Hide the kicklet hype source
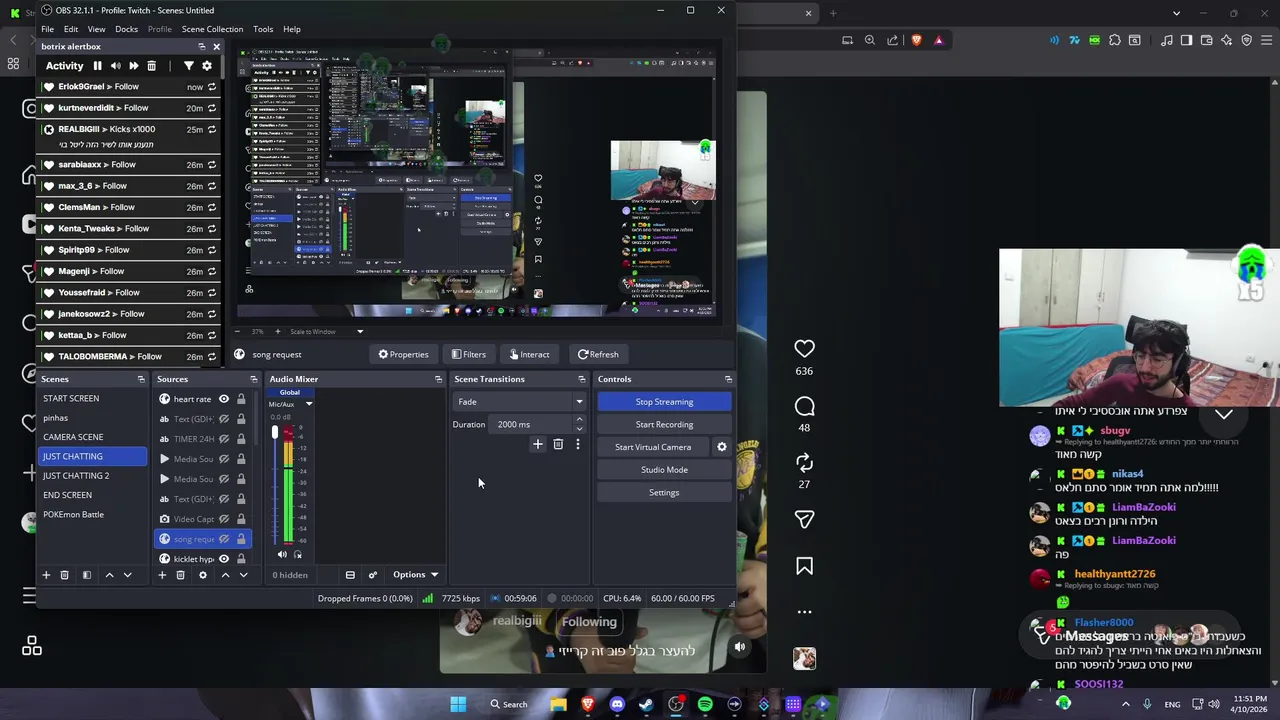 (x=224, y=559)
